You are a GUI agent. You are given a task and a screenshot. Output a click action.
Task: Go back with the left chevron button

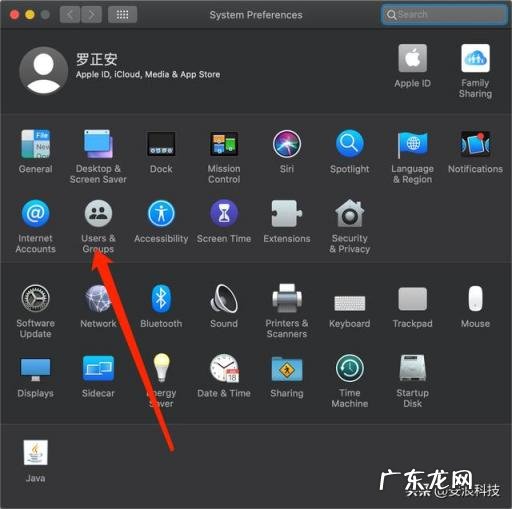pyautogui.click(x=70, y=15)
